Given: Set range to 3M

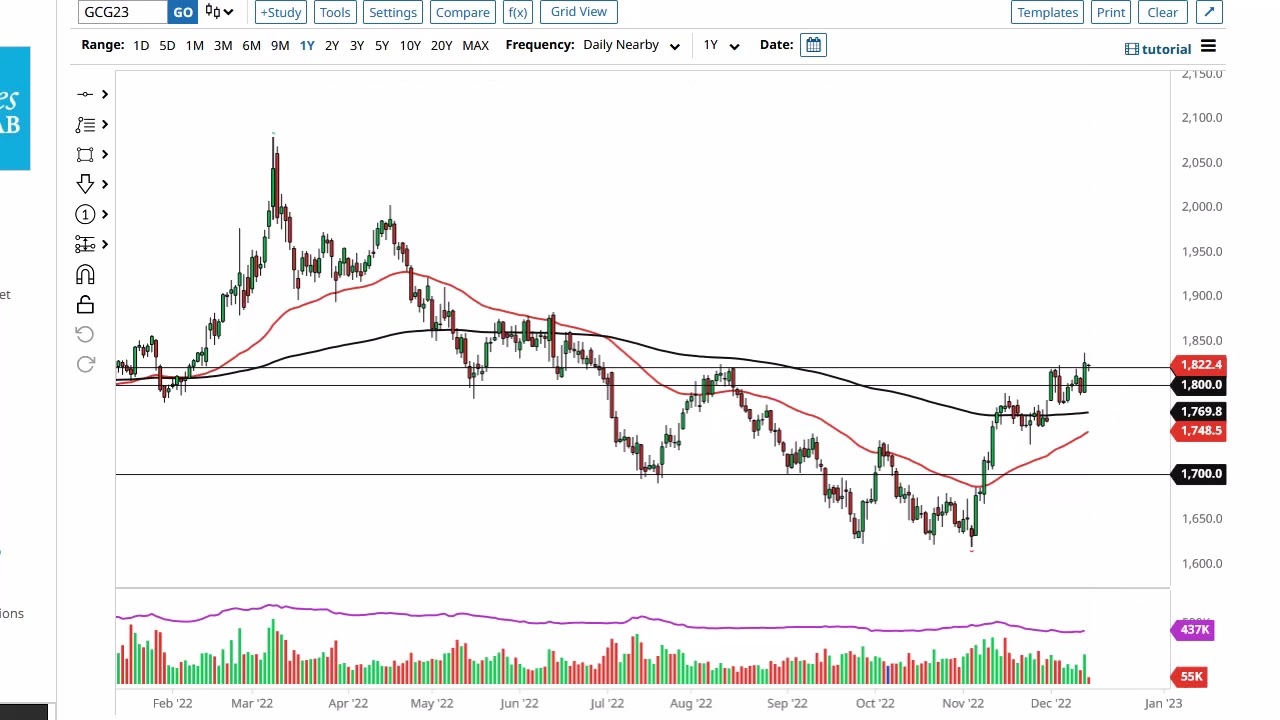Looking at the screenshot, I should click(x=223, y=45).
